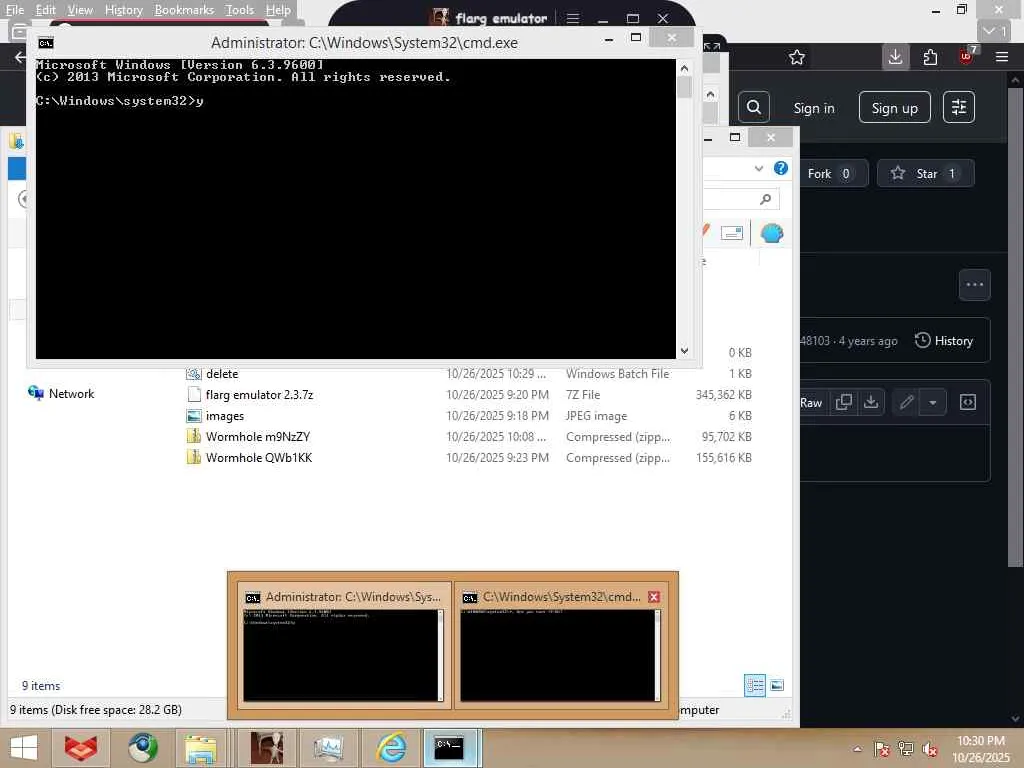Click the cmd window system menu icon
The height and width of the screenshot is (768, 1024).
tap(46, 43)
